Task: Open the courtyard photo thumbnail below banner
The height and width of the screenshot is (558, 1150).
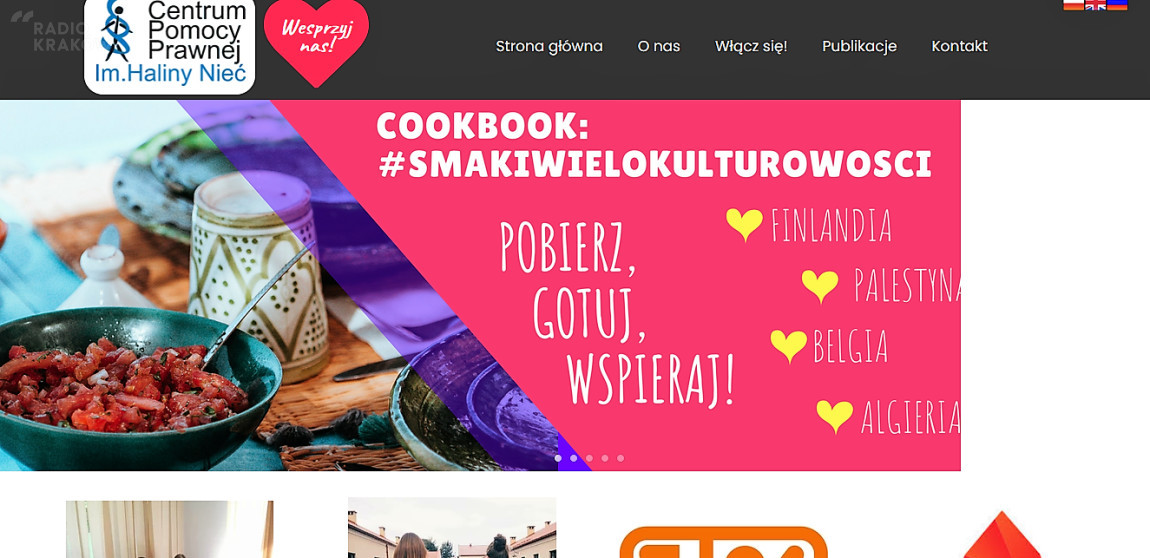Action: (x=452, y=528)
